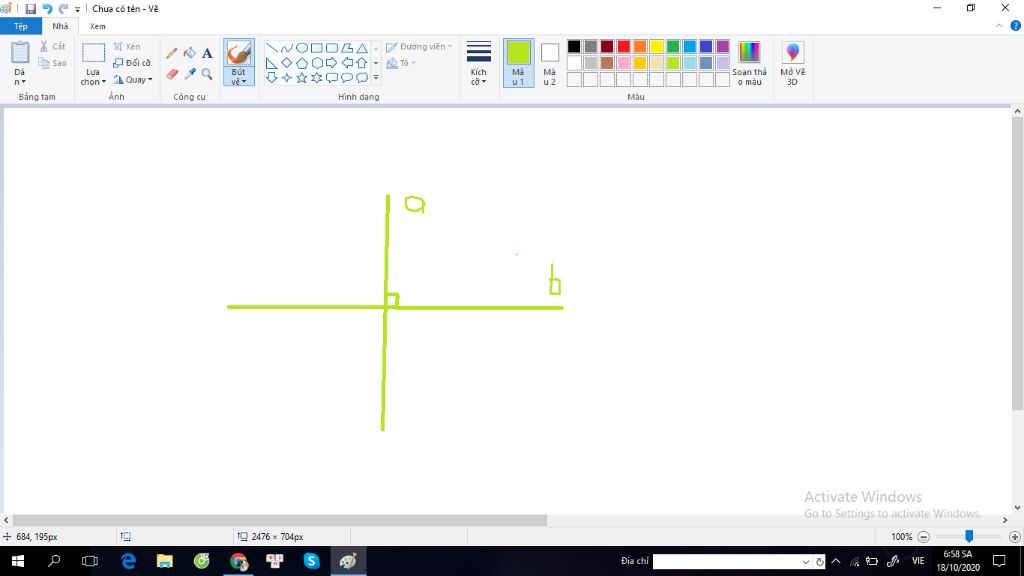Open Mở Vẽ 3D (Paint 3D)
This screenshot has height=576, width=1024.
click(x=792, y=63)
